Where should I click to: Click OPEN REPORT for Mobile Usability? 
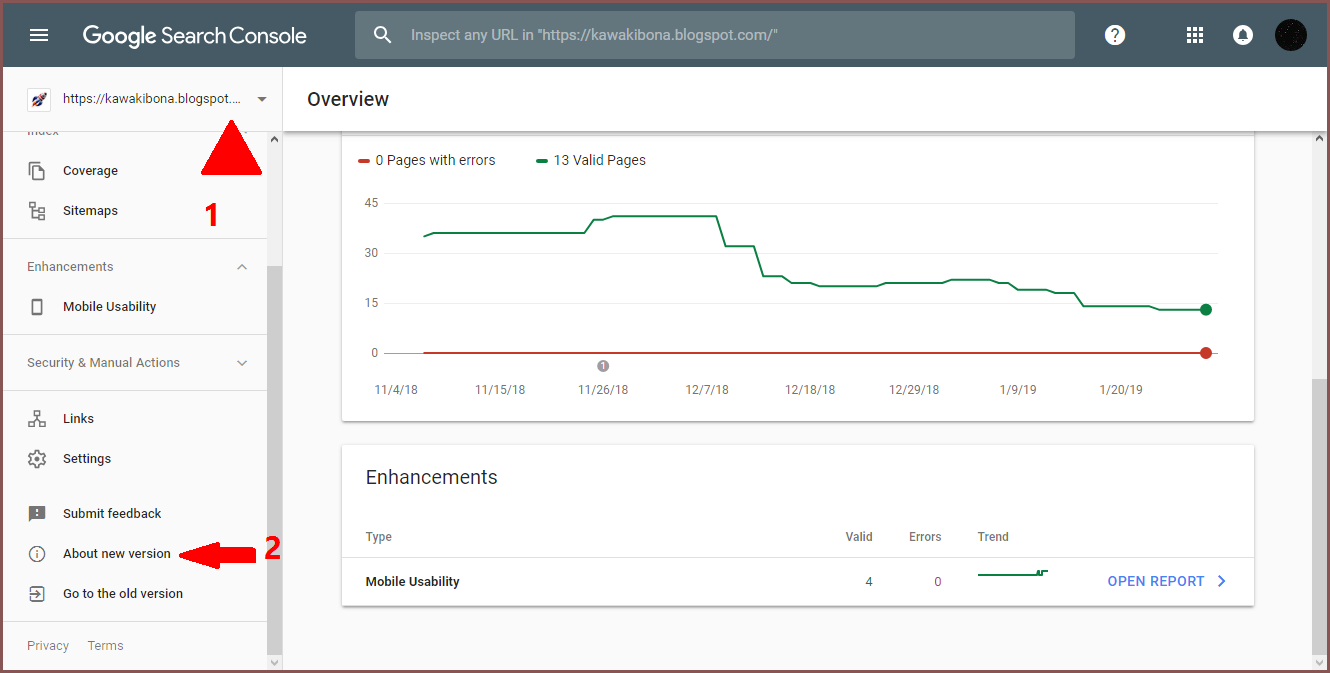tap(1165, 581)
